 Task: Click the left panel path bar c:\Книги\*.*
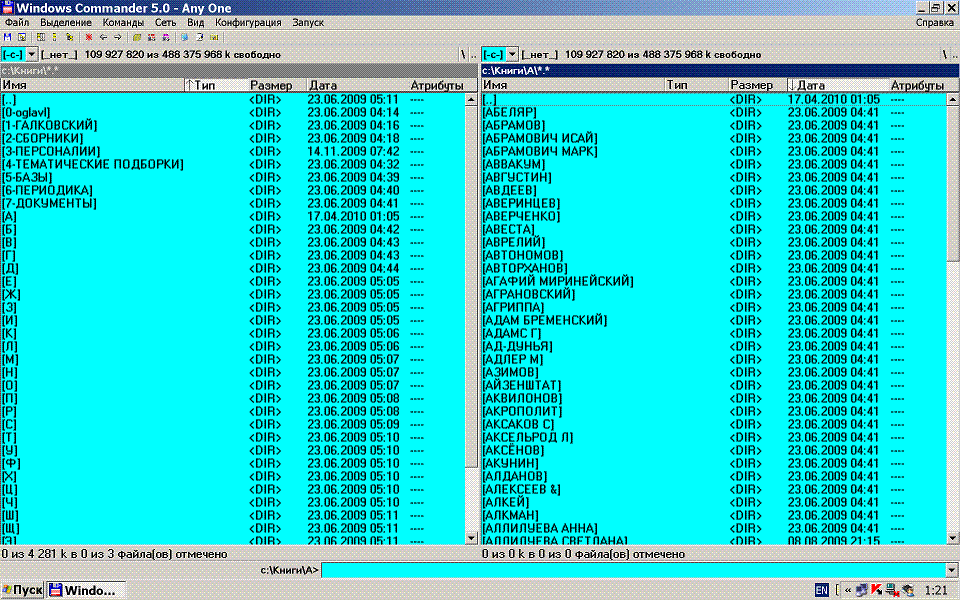coord(239,70)
